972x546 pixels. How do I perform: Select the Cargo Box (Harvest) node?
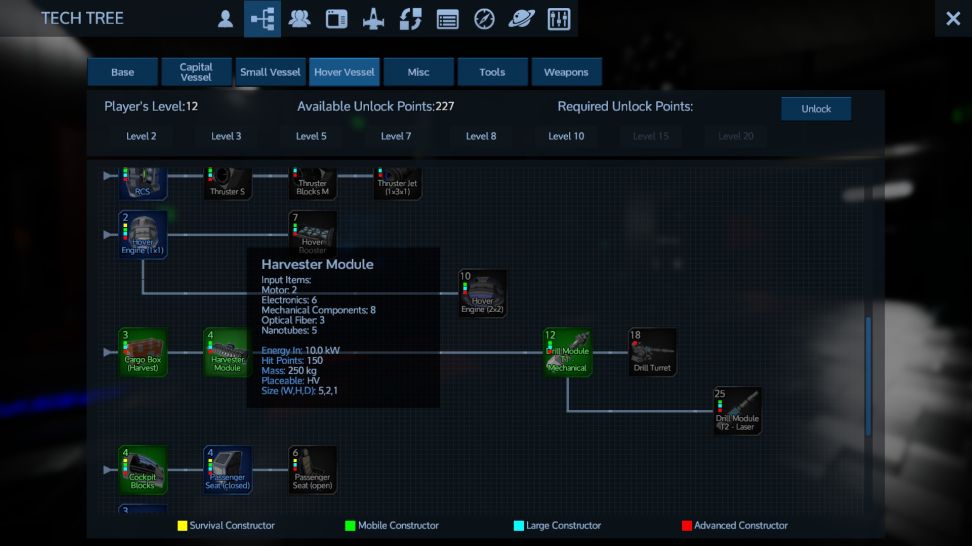coord(143,352)
